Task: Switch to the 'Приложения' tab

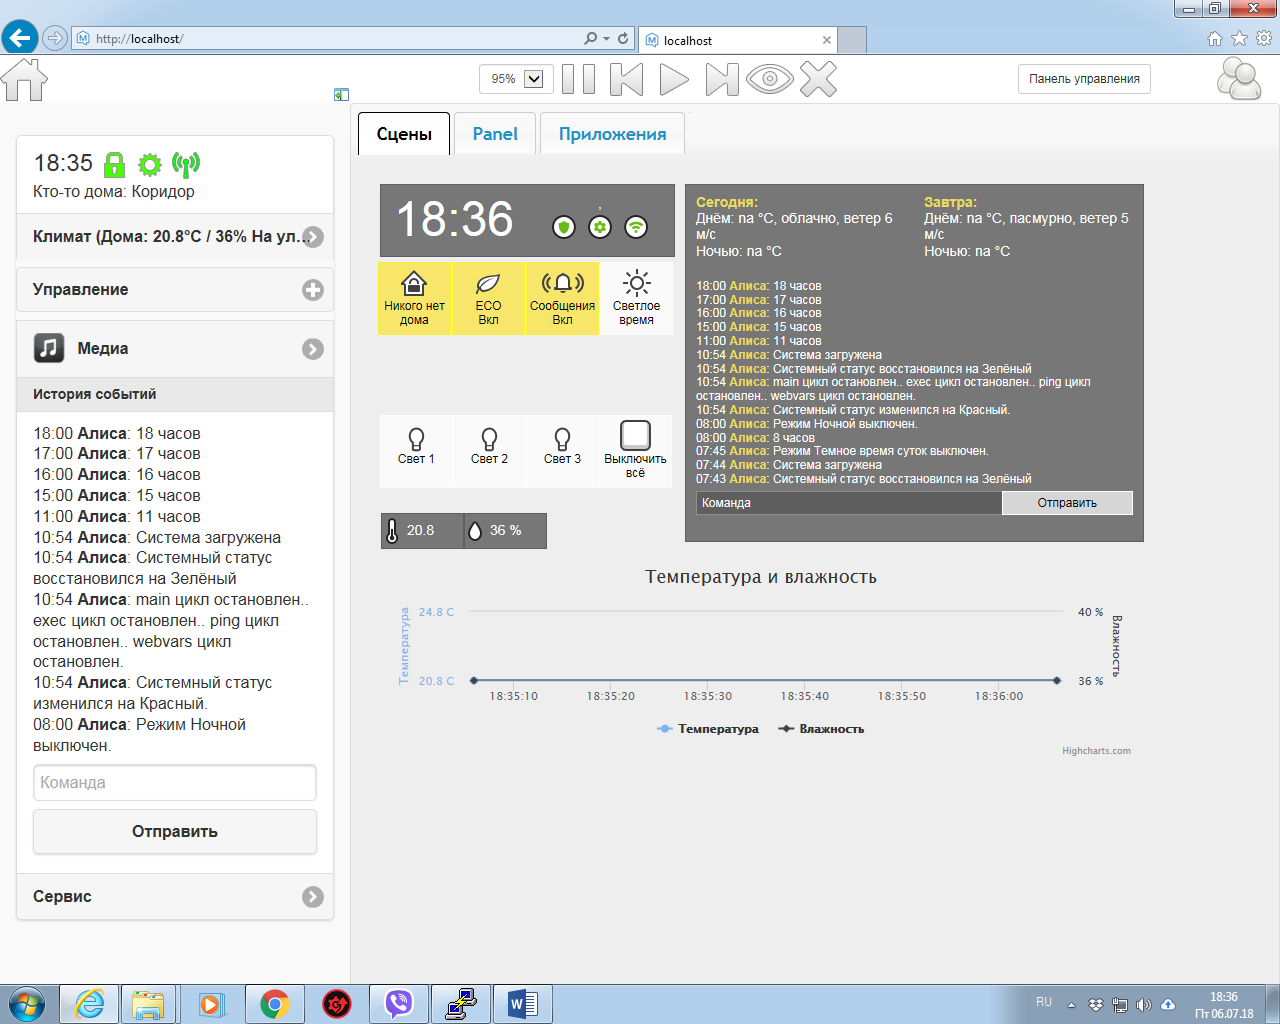Action: coord(612,134)
